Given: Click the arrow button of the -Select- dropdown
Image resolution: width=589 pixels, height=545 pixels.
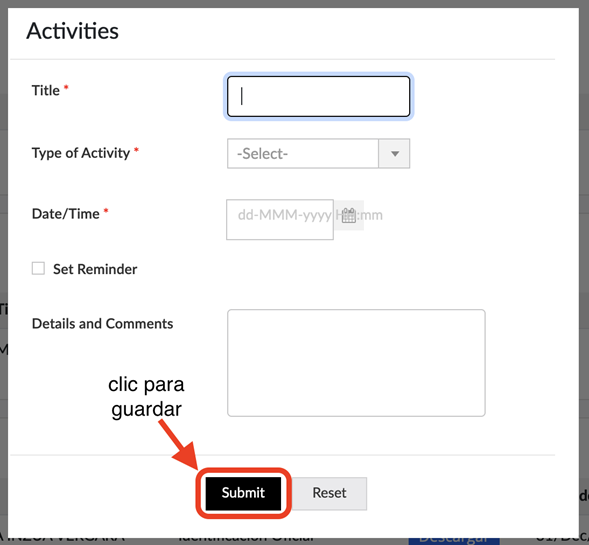Looking at the screenshot, I should [394, 154].
